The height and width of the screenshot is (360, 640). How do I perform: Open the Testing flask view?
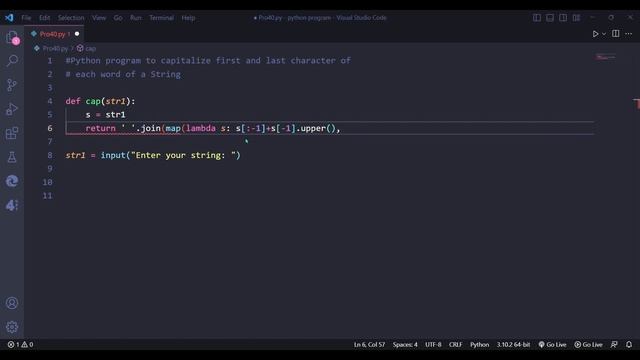click(12, 157)
